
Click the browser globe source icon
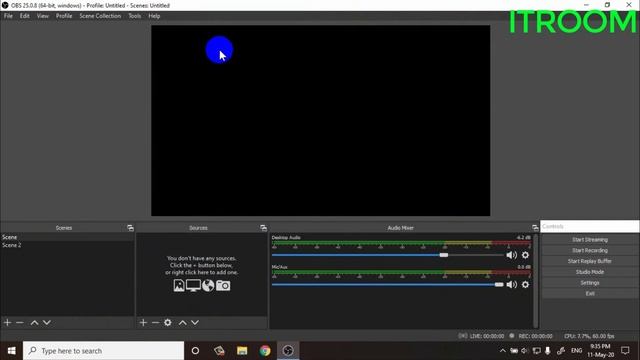pos(208,285)
